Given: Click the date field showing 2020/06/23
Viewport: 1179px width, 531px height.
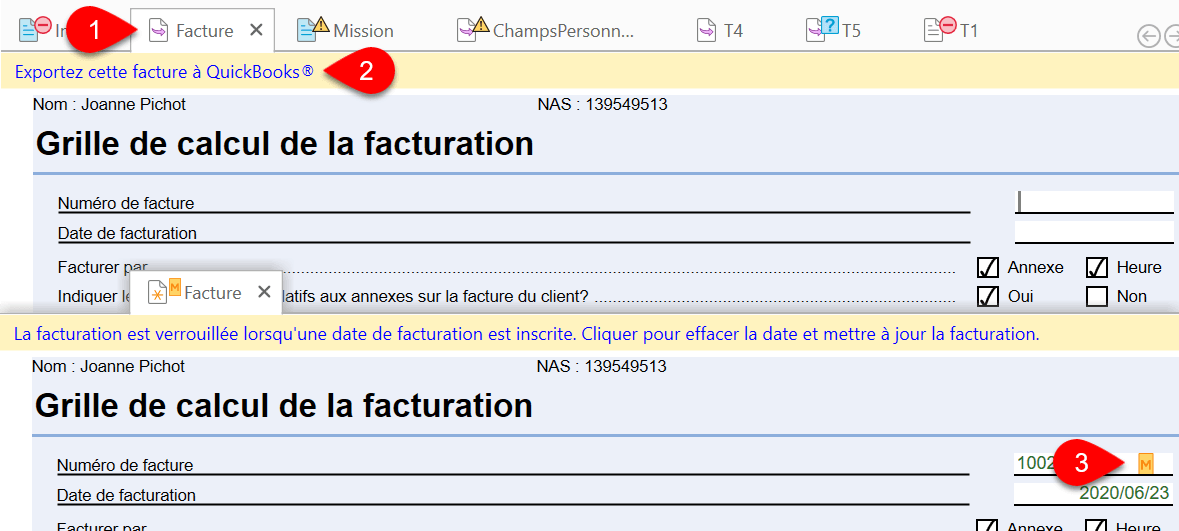Looking at the screenshot, I should tap(1094, 493).
